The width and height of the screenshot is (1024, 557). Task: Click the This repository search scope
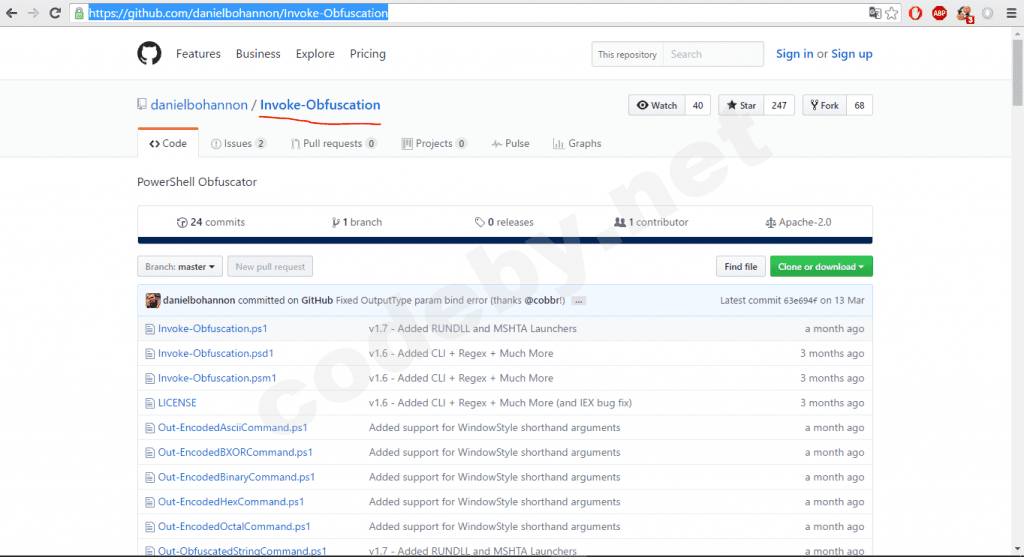[x=627, y=54]
